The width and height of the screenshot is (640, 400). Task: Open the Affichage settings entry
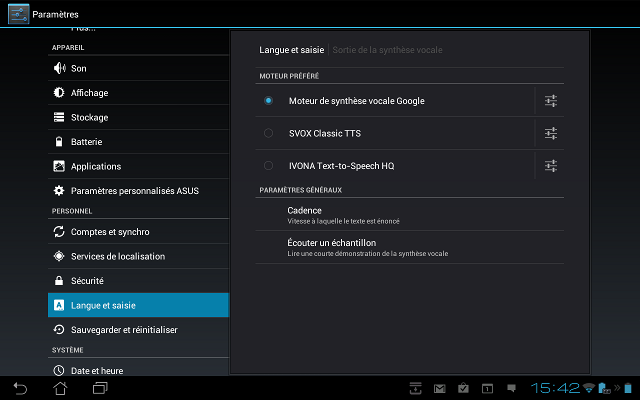138,93
